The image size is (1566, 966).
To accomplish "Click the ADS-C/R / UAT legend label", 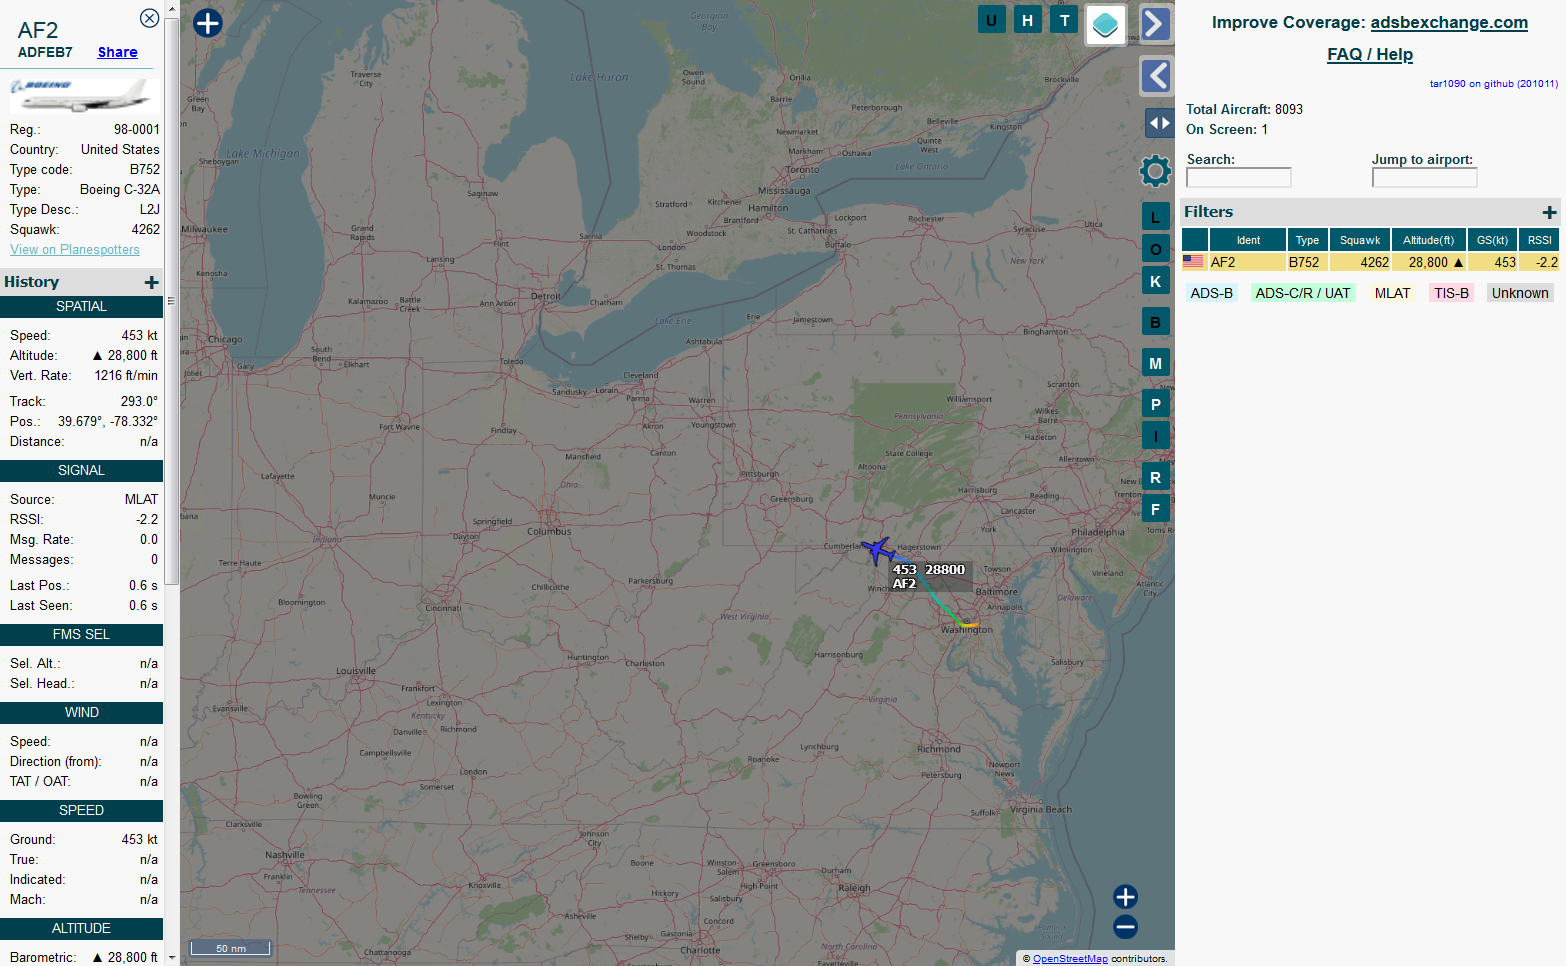I will click(1302, 293).
